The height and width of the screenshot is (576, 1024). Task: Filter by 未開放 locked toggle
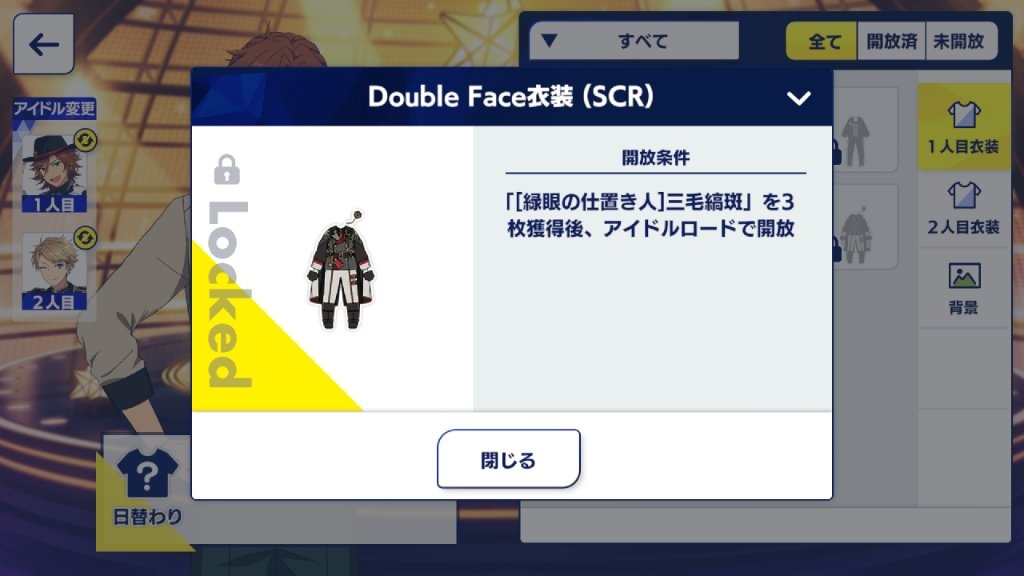pyautogui.click(x=961, y=41)
